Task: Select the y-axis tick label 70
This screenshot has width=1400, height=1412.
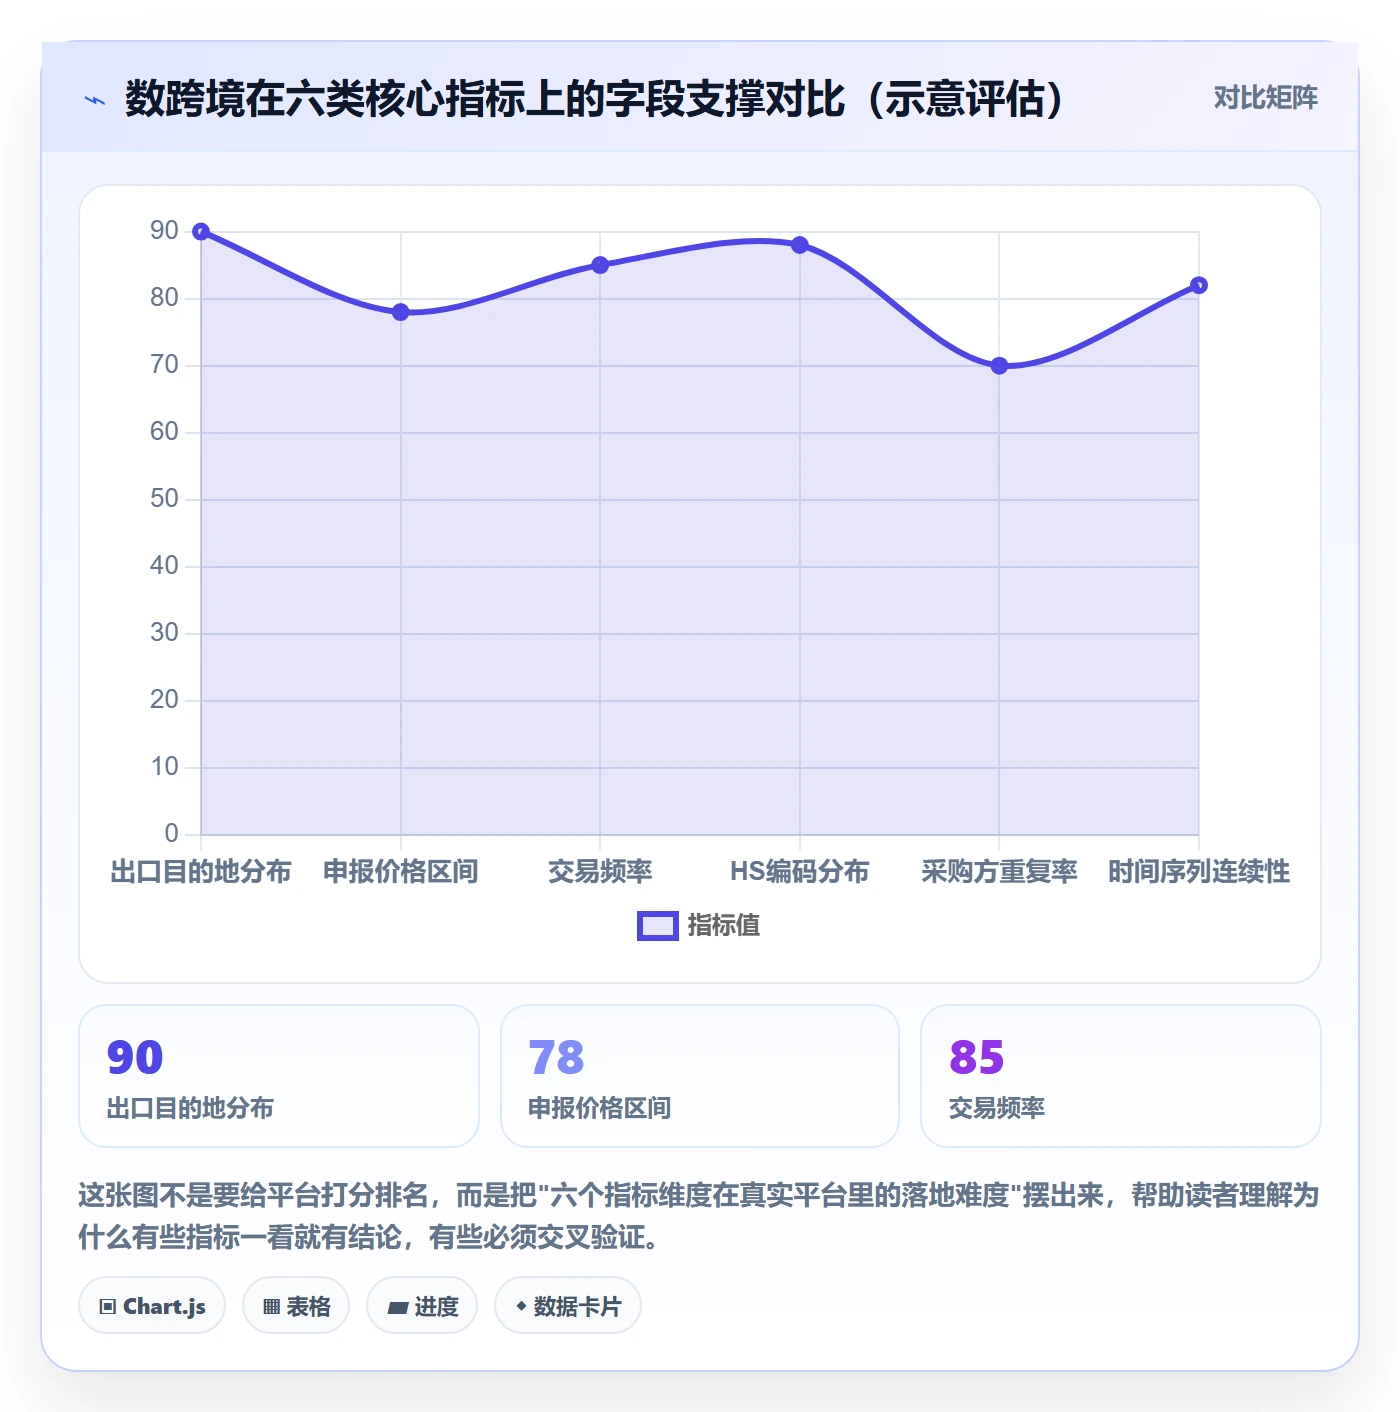Action: coord(164,365)
